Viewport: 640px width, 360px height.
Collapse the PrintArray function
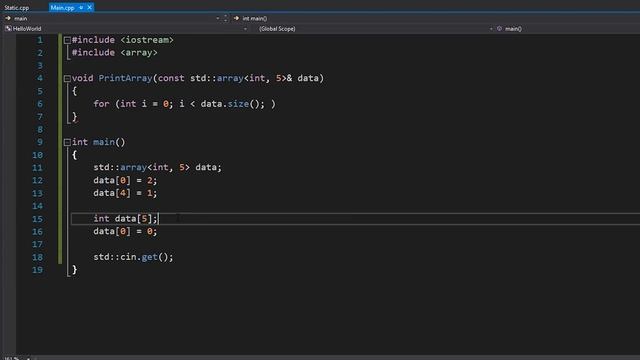[67, 78]
